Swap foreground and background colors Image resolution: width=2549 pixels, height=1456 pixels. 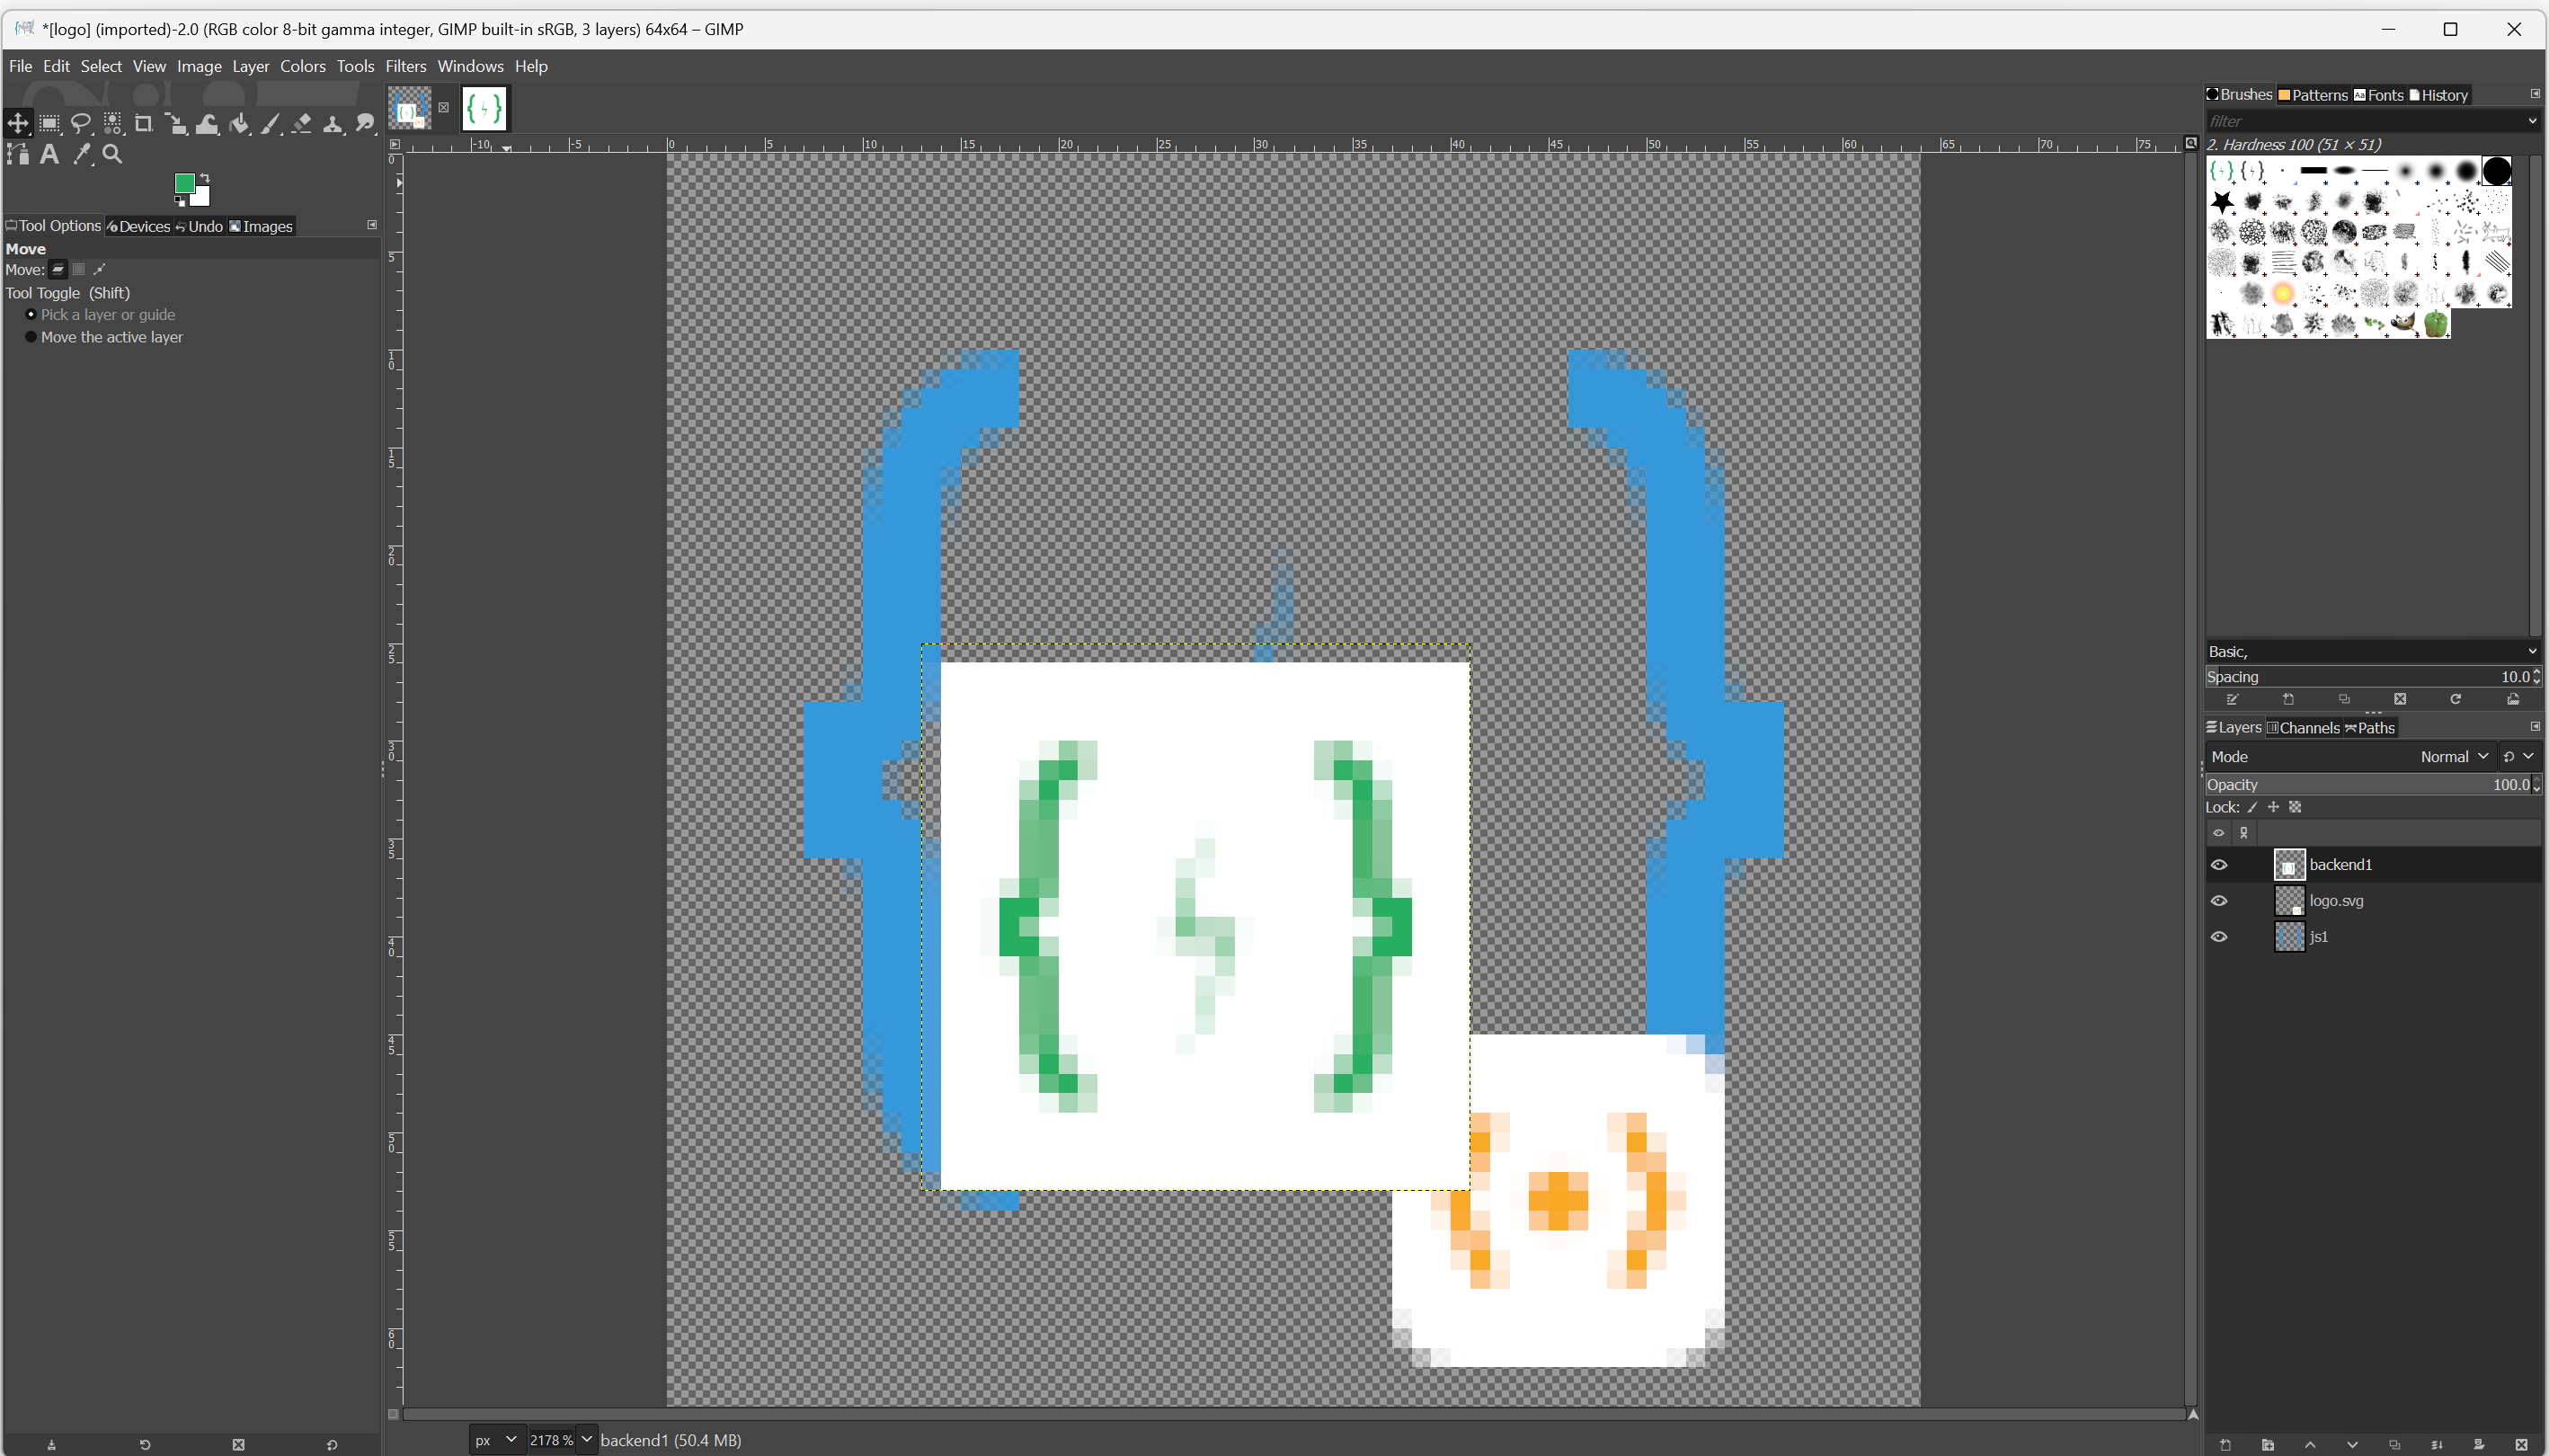(x=205, y=177)
